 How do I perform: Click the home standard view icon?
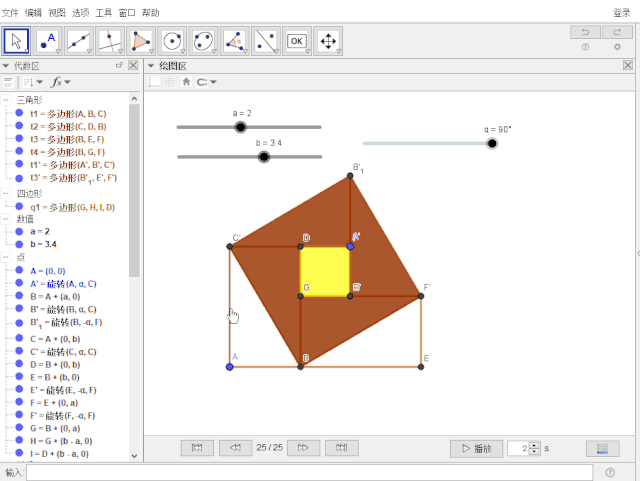(186, 82)
